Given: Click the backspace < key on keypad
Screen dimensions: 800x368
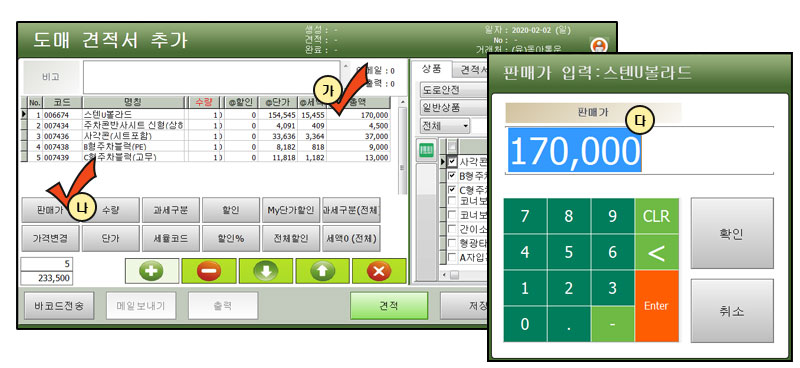Looking at the screenshot, I should coord(657,252).
